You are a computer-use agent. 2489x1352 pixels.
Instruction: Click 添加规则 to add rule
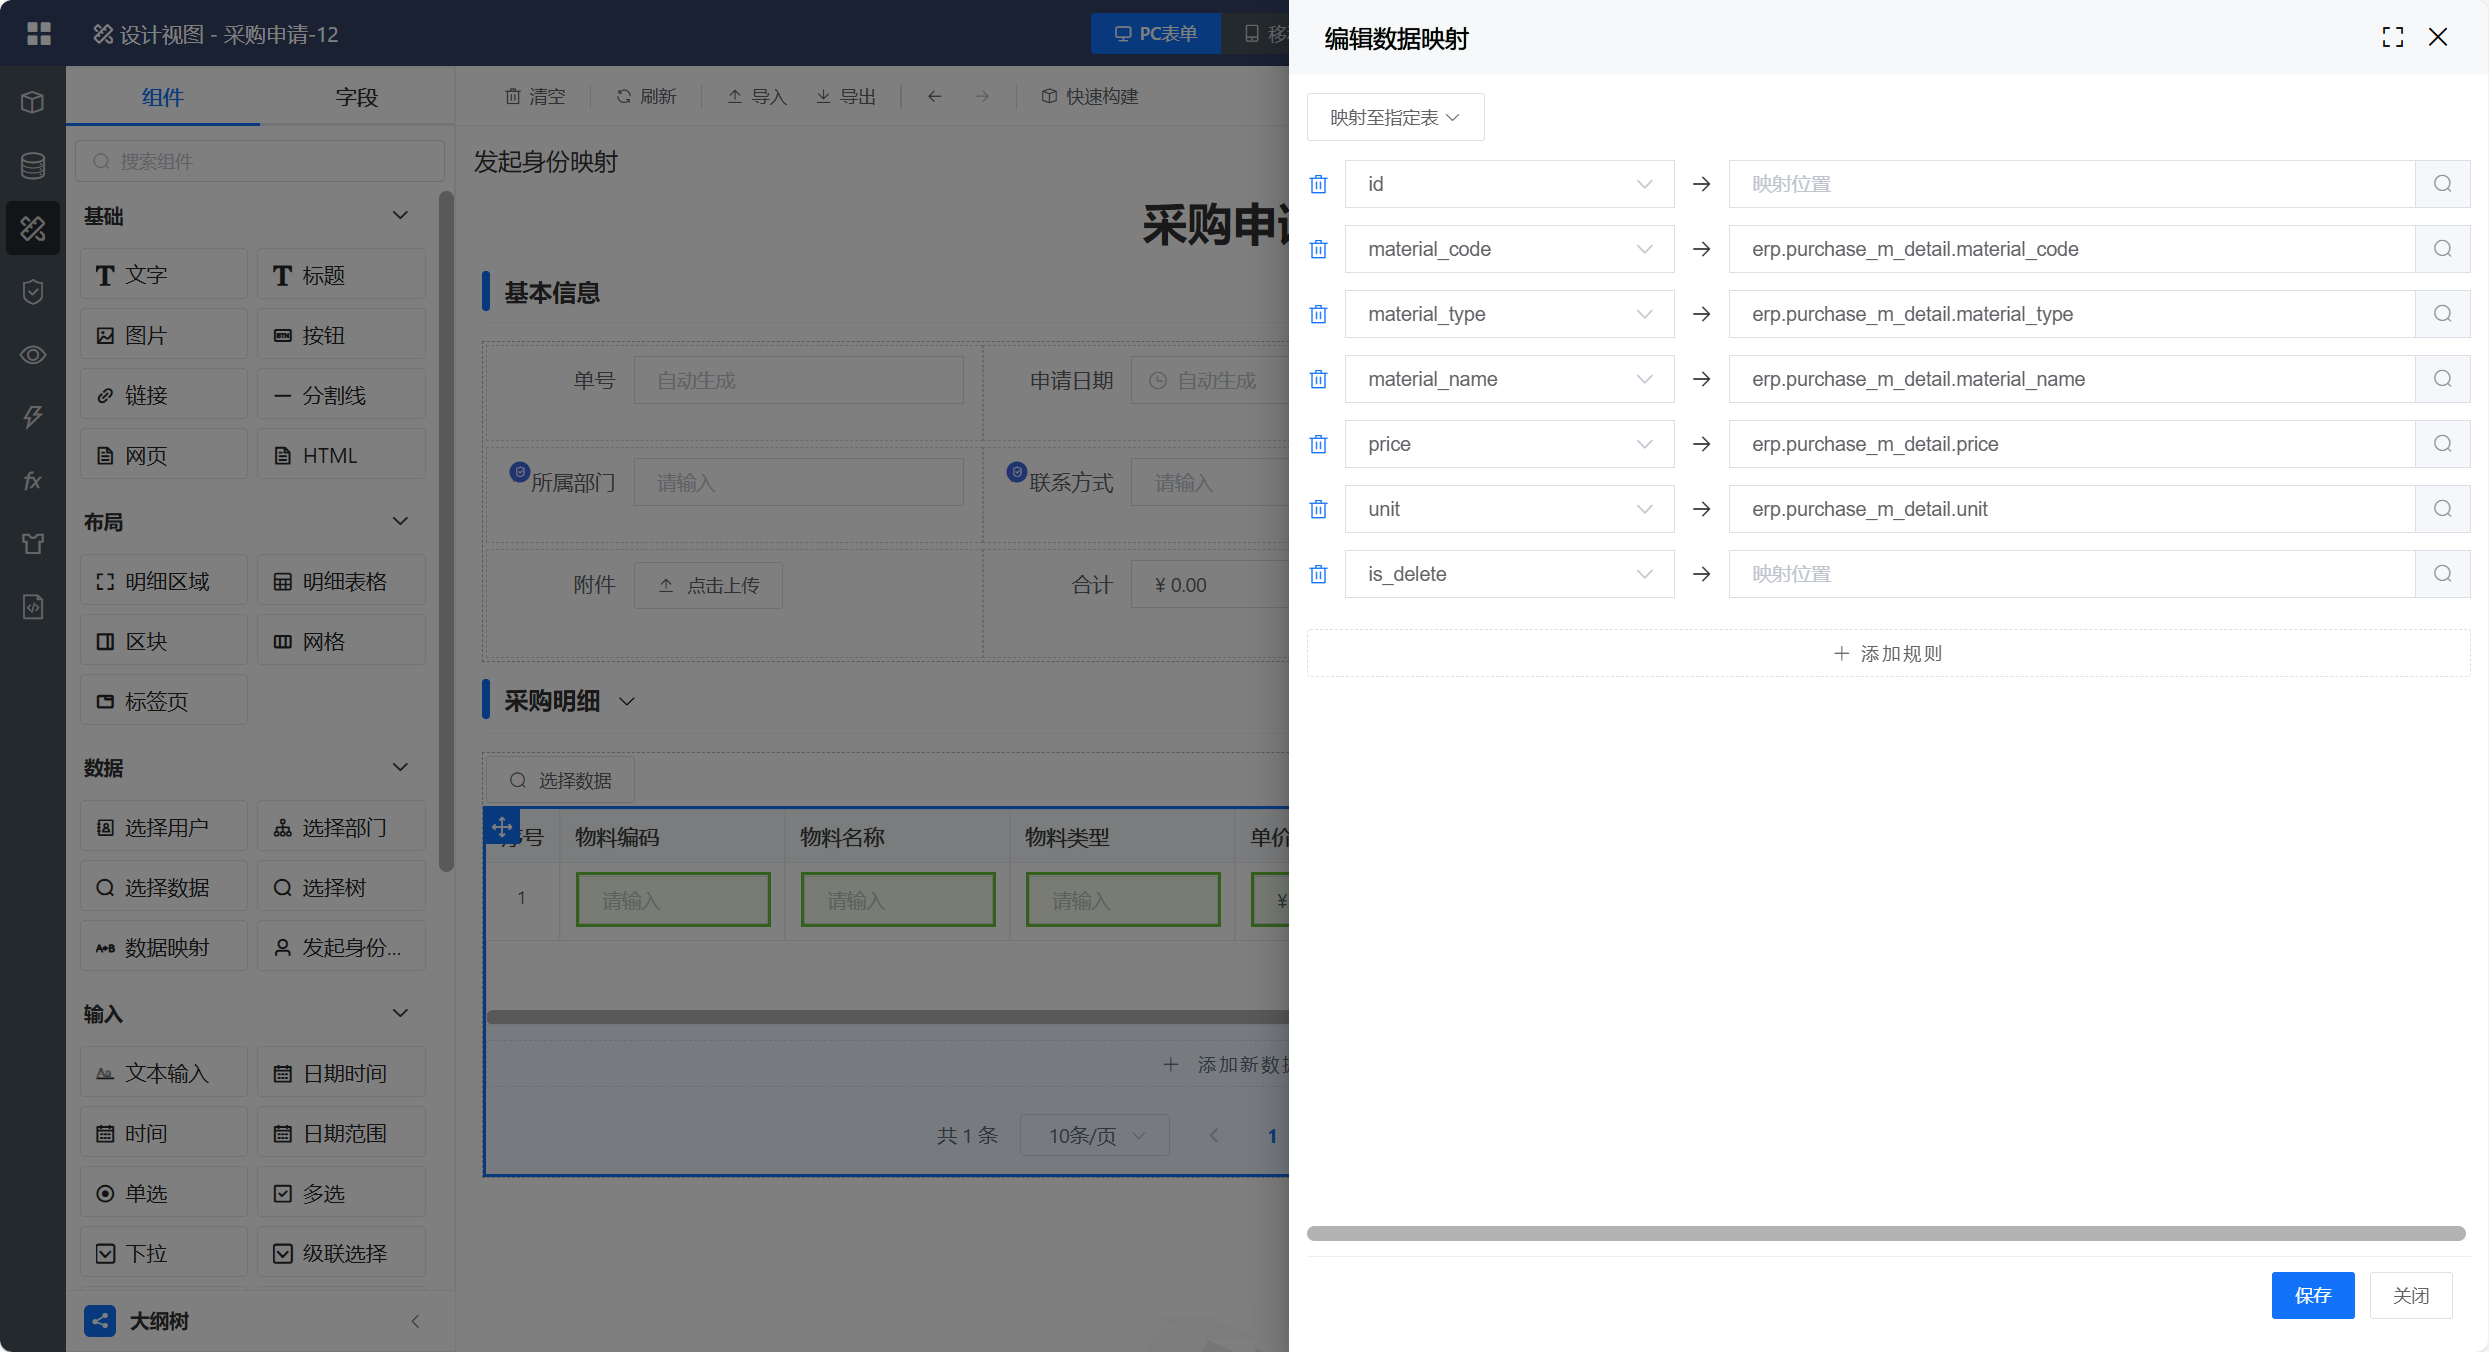[x=1888, y=654]
